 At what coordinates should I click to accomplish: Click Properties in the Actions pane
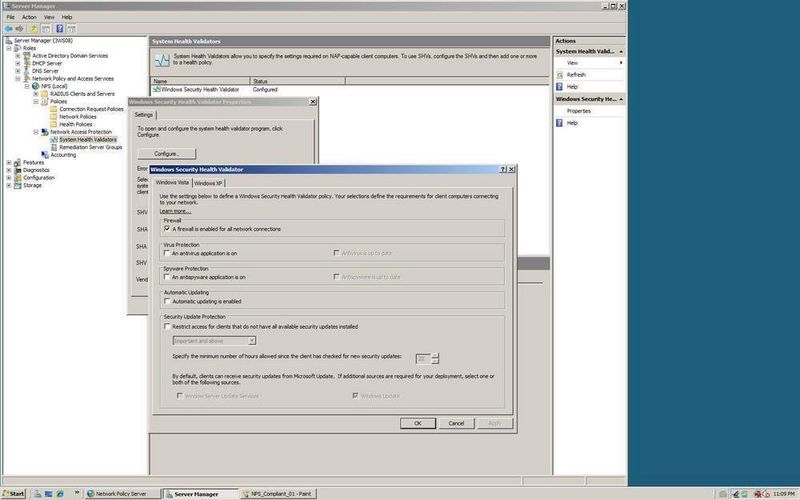pyautogui.click(x=579, y=111)
